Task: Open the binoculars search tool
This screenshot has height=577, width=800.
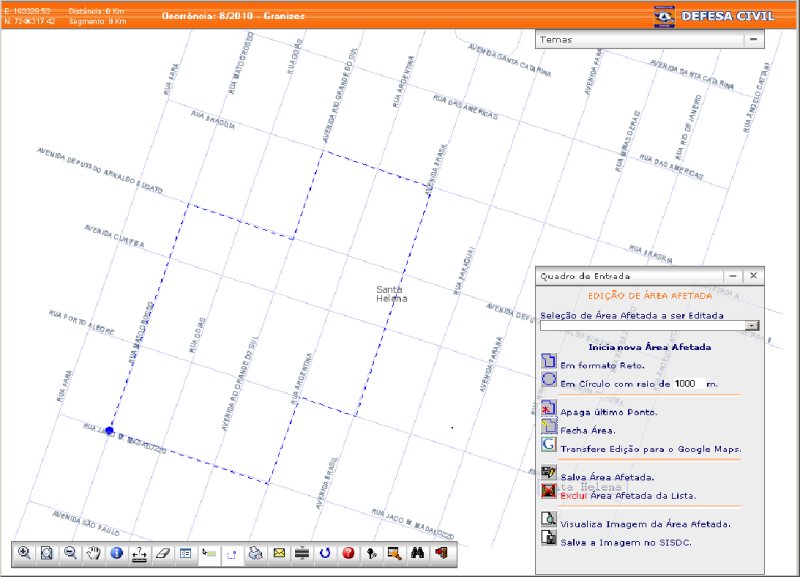Action: [x=418, y=552]
